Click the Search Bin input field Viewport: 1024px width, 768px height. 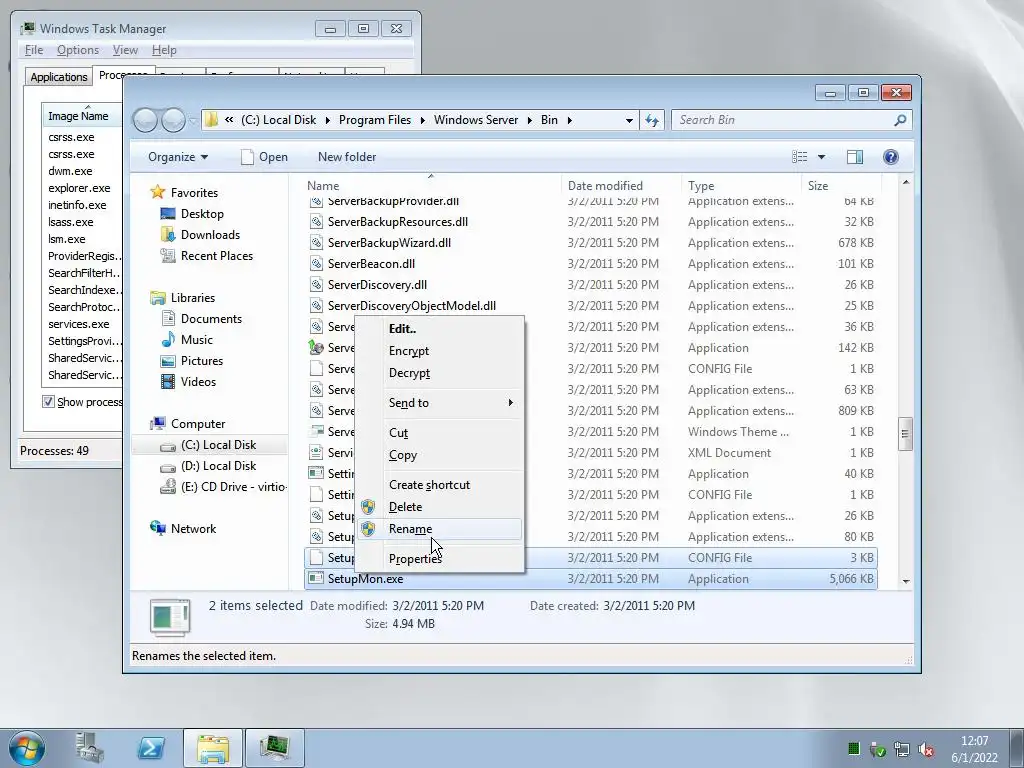pyautogui.click(x=780, y=120)
